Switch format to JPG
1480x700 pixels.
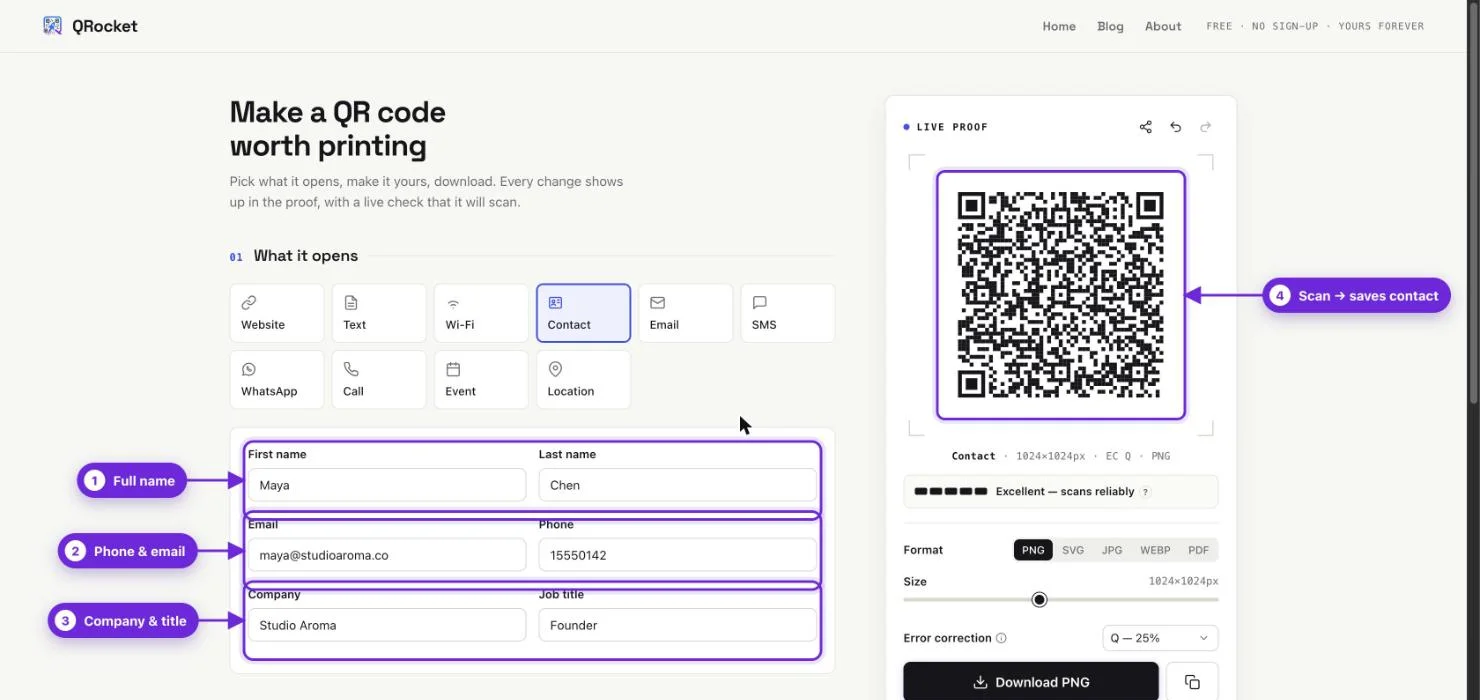pyautogui.click(x=1112, y=550)
